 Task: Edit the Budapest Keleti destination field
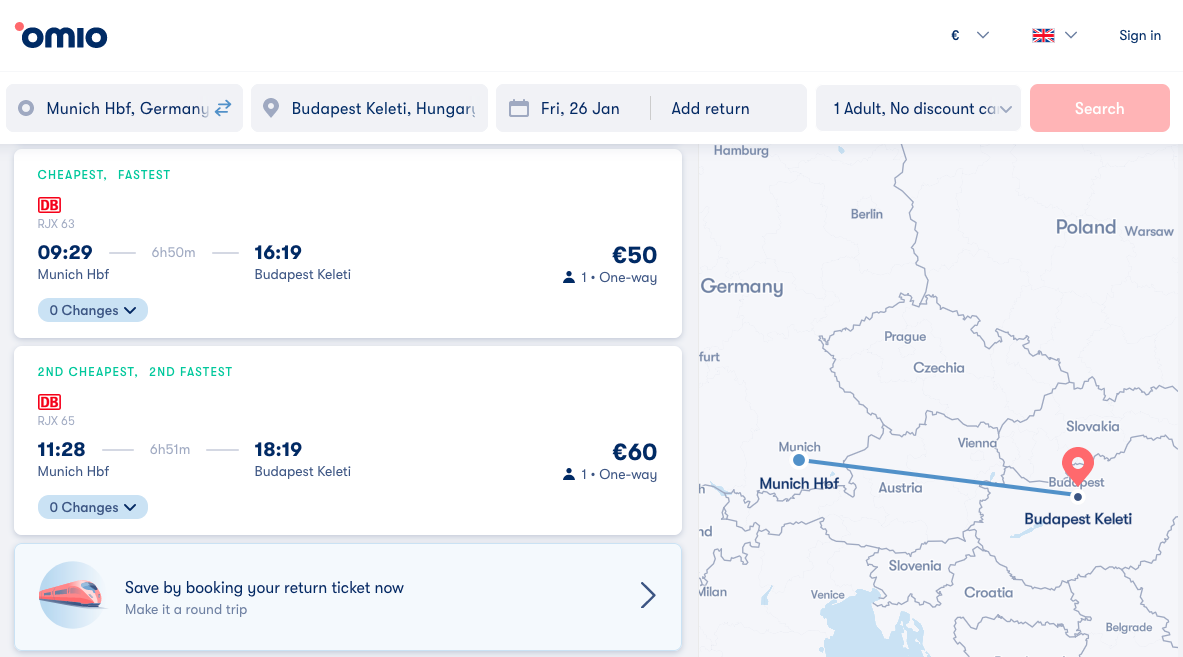click(382, 108)
